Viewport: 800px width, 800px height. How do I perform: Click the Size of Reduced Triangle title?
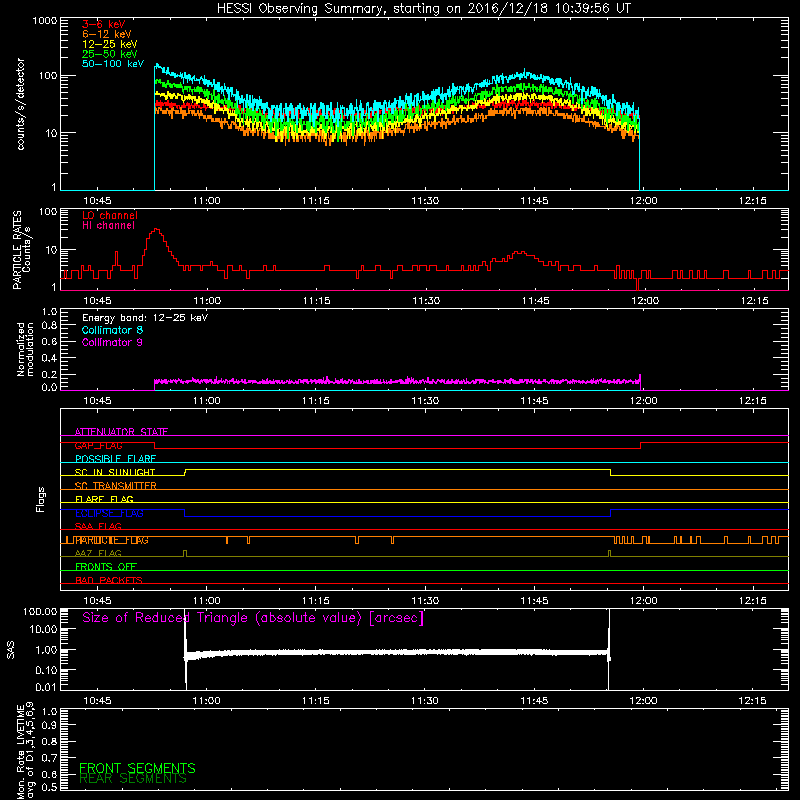tap(253, 618)
